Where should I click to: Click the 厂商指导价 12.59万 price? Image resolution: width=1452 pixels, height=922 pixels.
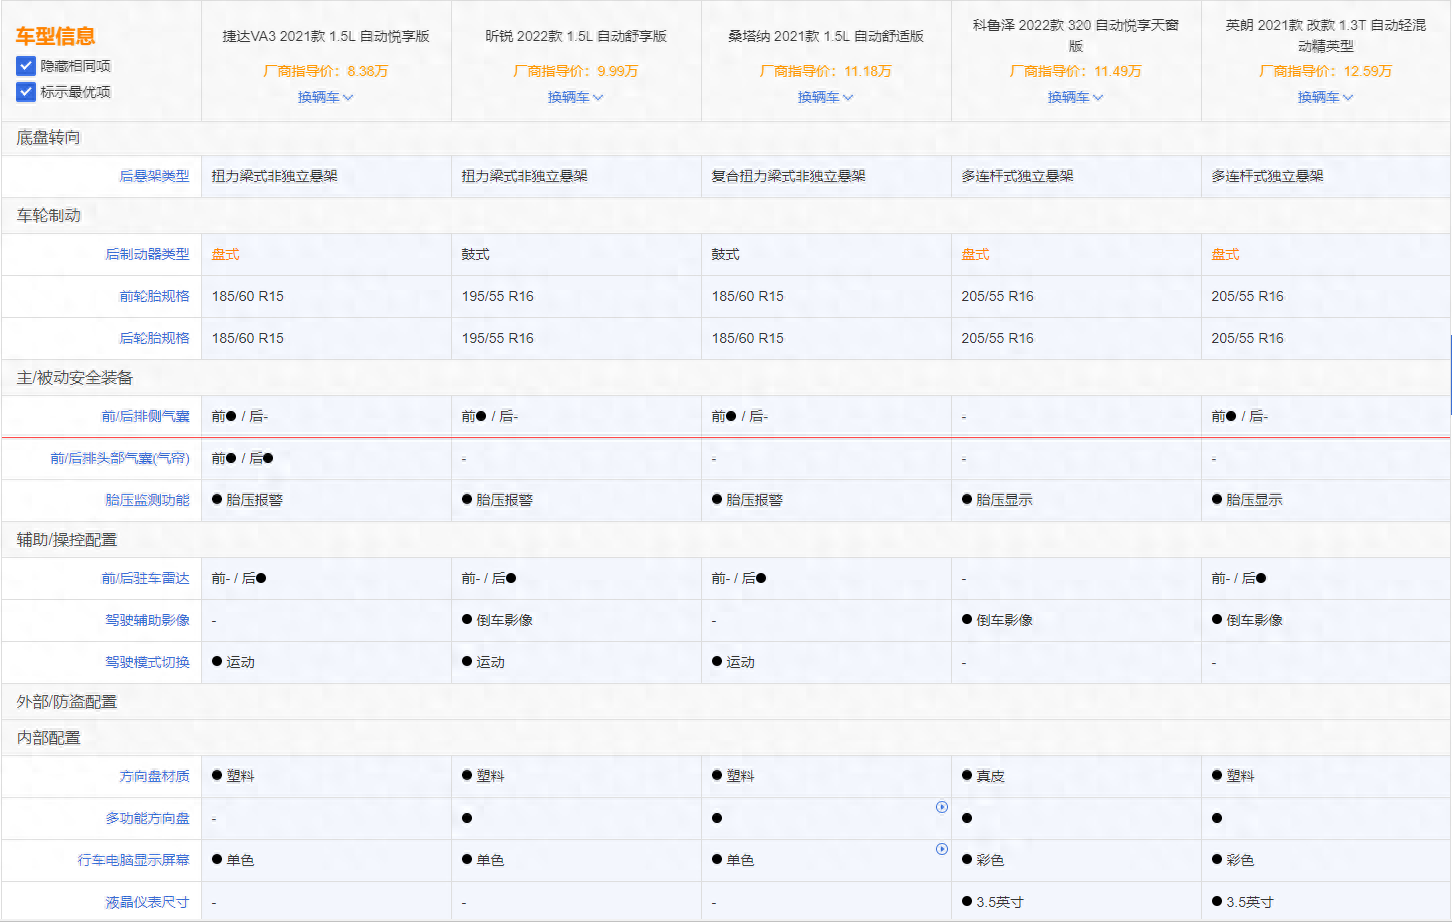tap(1326, 71)
